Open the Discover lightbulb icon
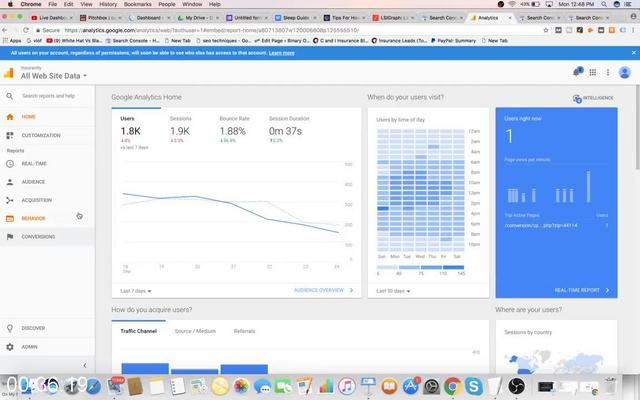Image resolution: width=640 pixels, height=400 pixels. [x=10, y=328]
